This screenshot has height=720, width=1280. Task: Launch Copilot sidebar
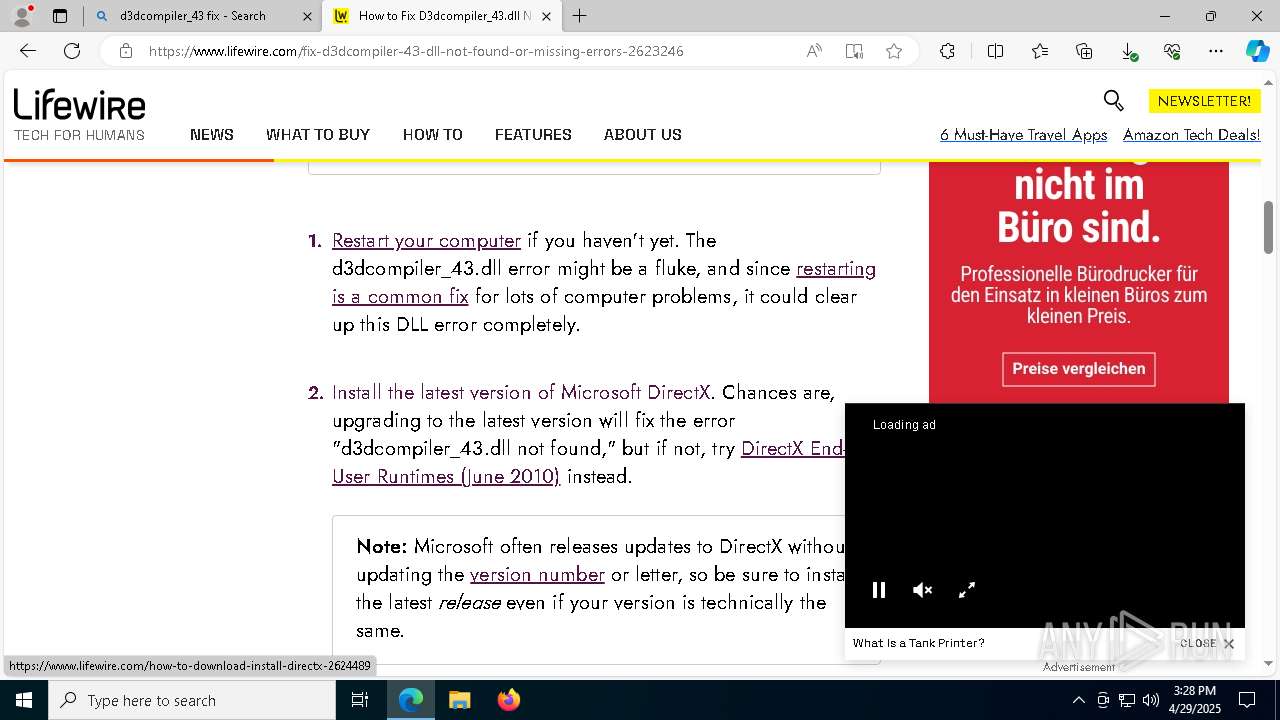pyautogui.click(x=1257, y=51)
